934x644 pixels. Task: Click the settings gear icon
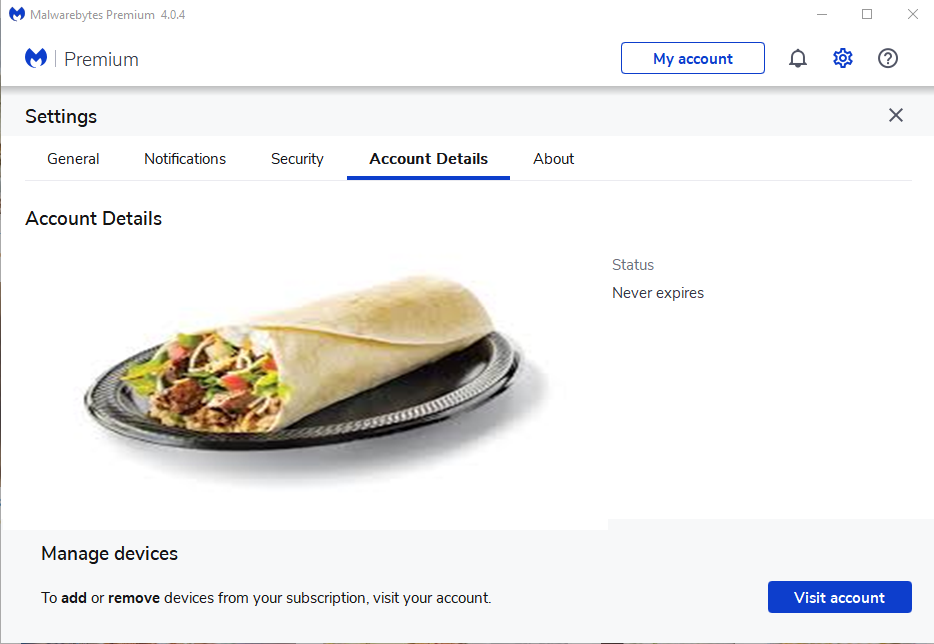[843, 59]
